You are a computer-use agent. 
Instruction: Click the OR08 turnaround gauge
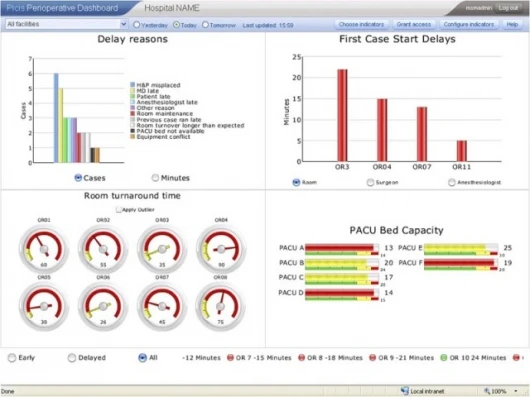point(220,306)
